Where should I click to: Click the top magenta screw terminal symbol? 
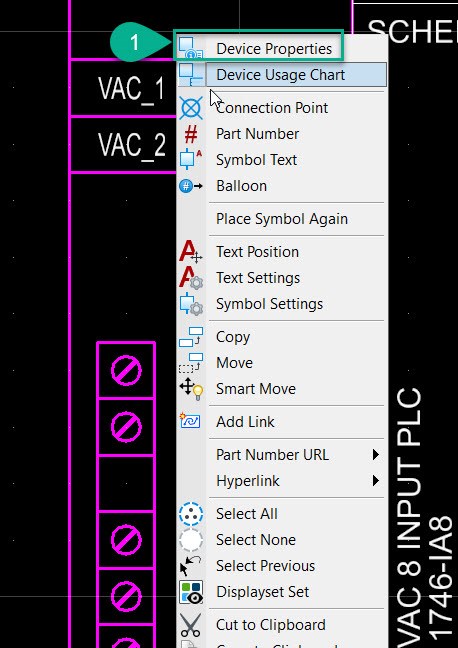tap(126, 370)
